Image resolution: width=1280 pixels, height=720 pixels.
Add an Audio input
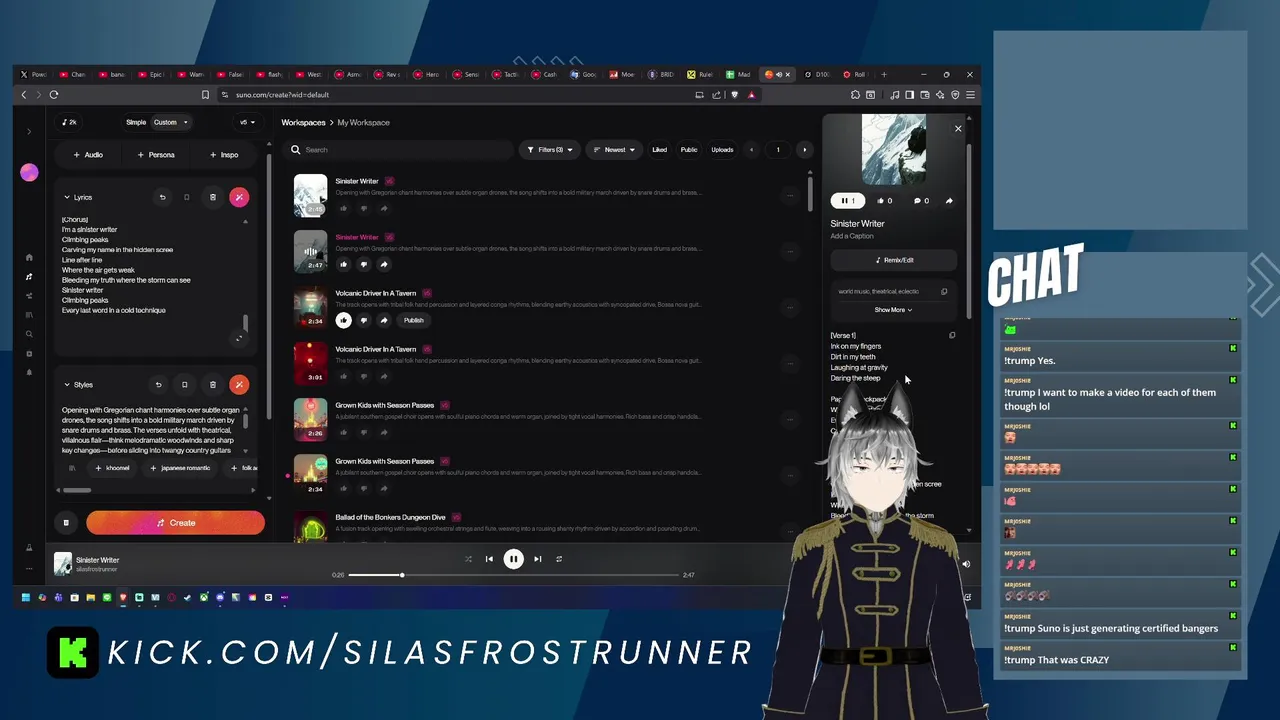click(88, 155)
